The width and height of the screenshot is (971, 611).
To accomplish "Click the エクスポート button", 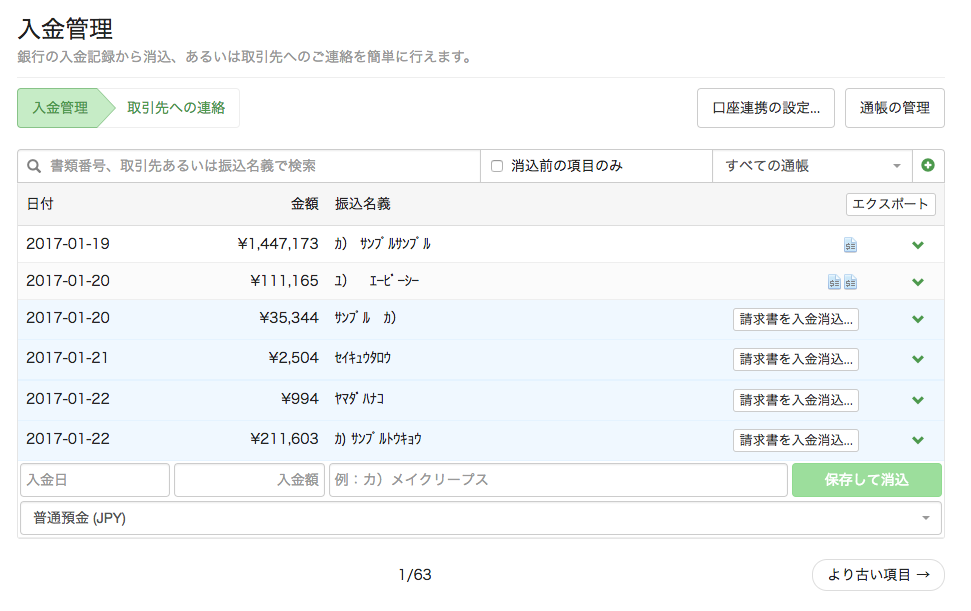I will [x=890, y=204].
